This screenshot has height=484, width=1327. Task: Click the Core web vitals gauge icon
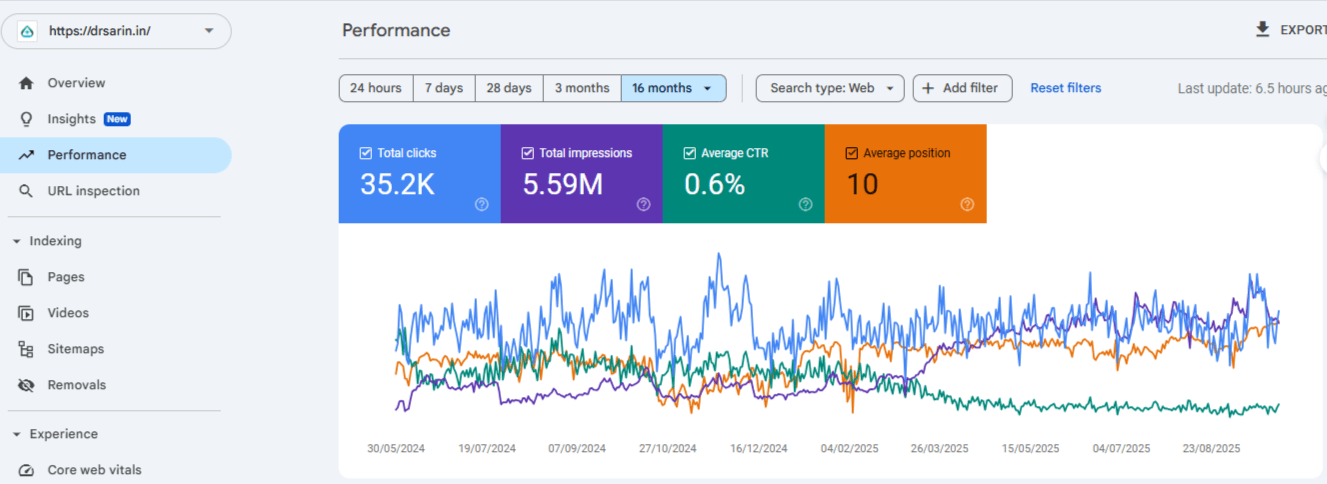(x=26, y=470)
